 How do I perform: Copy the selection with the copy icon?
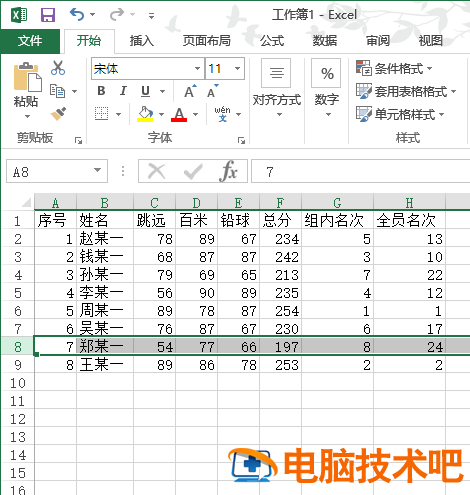click(x=57, y=91)
